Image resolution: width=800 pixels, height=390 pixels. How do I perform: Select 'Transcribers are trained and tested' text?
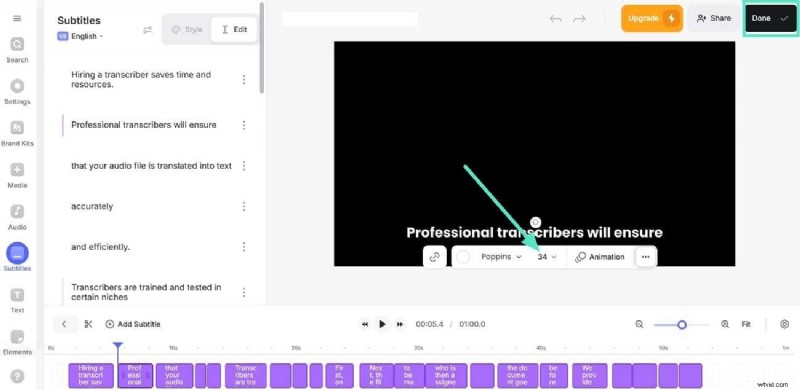pos(146,292)
